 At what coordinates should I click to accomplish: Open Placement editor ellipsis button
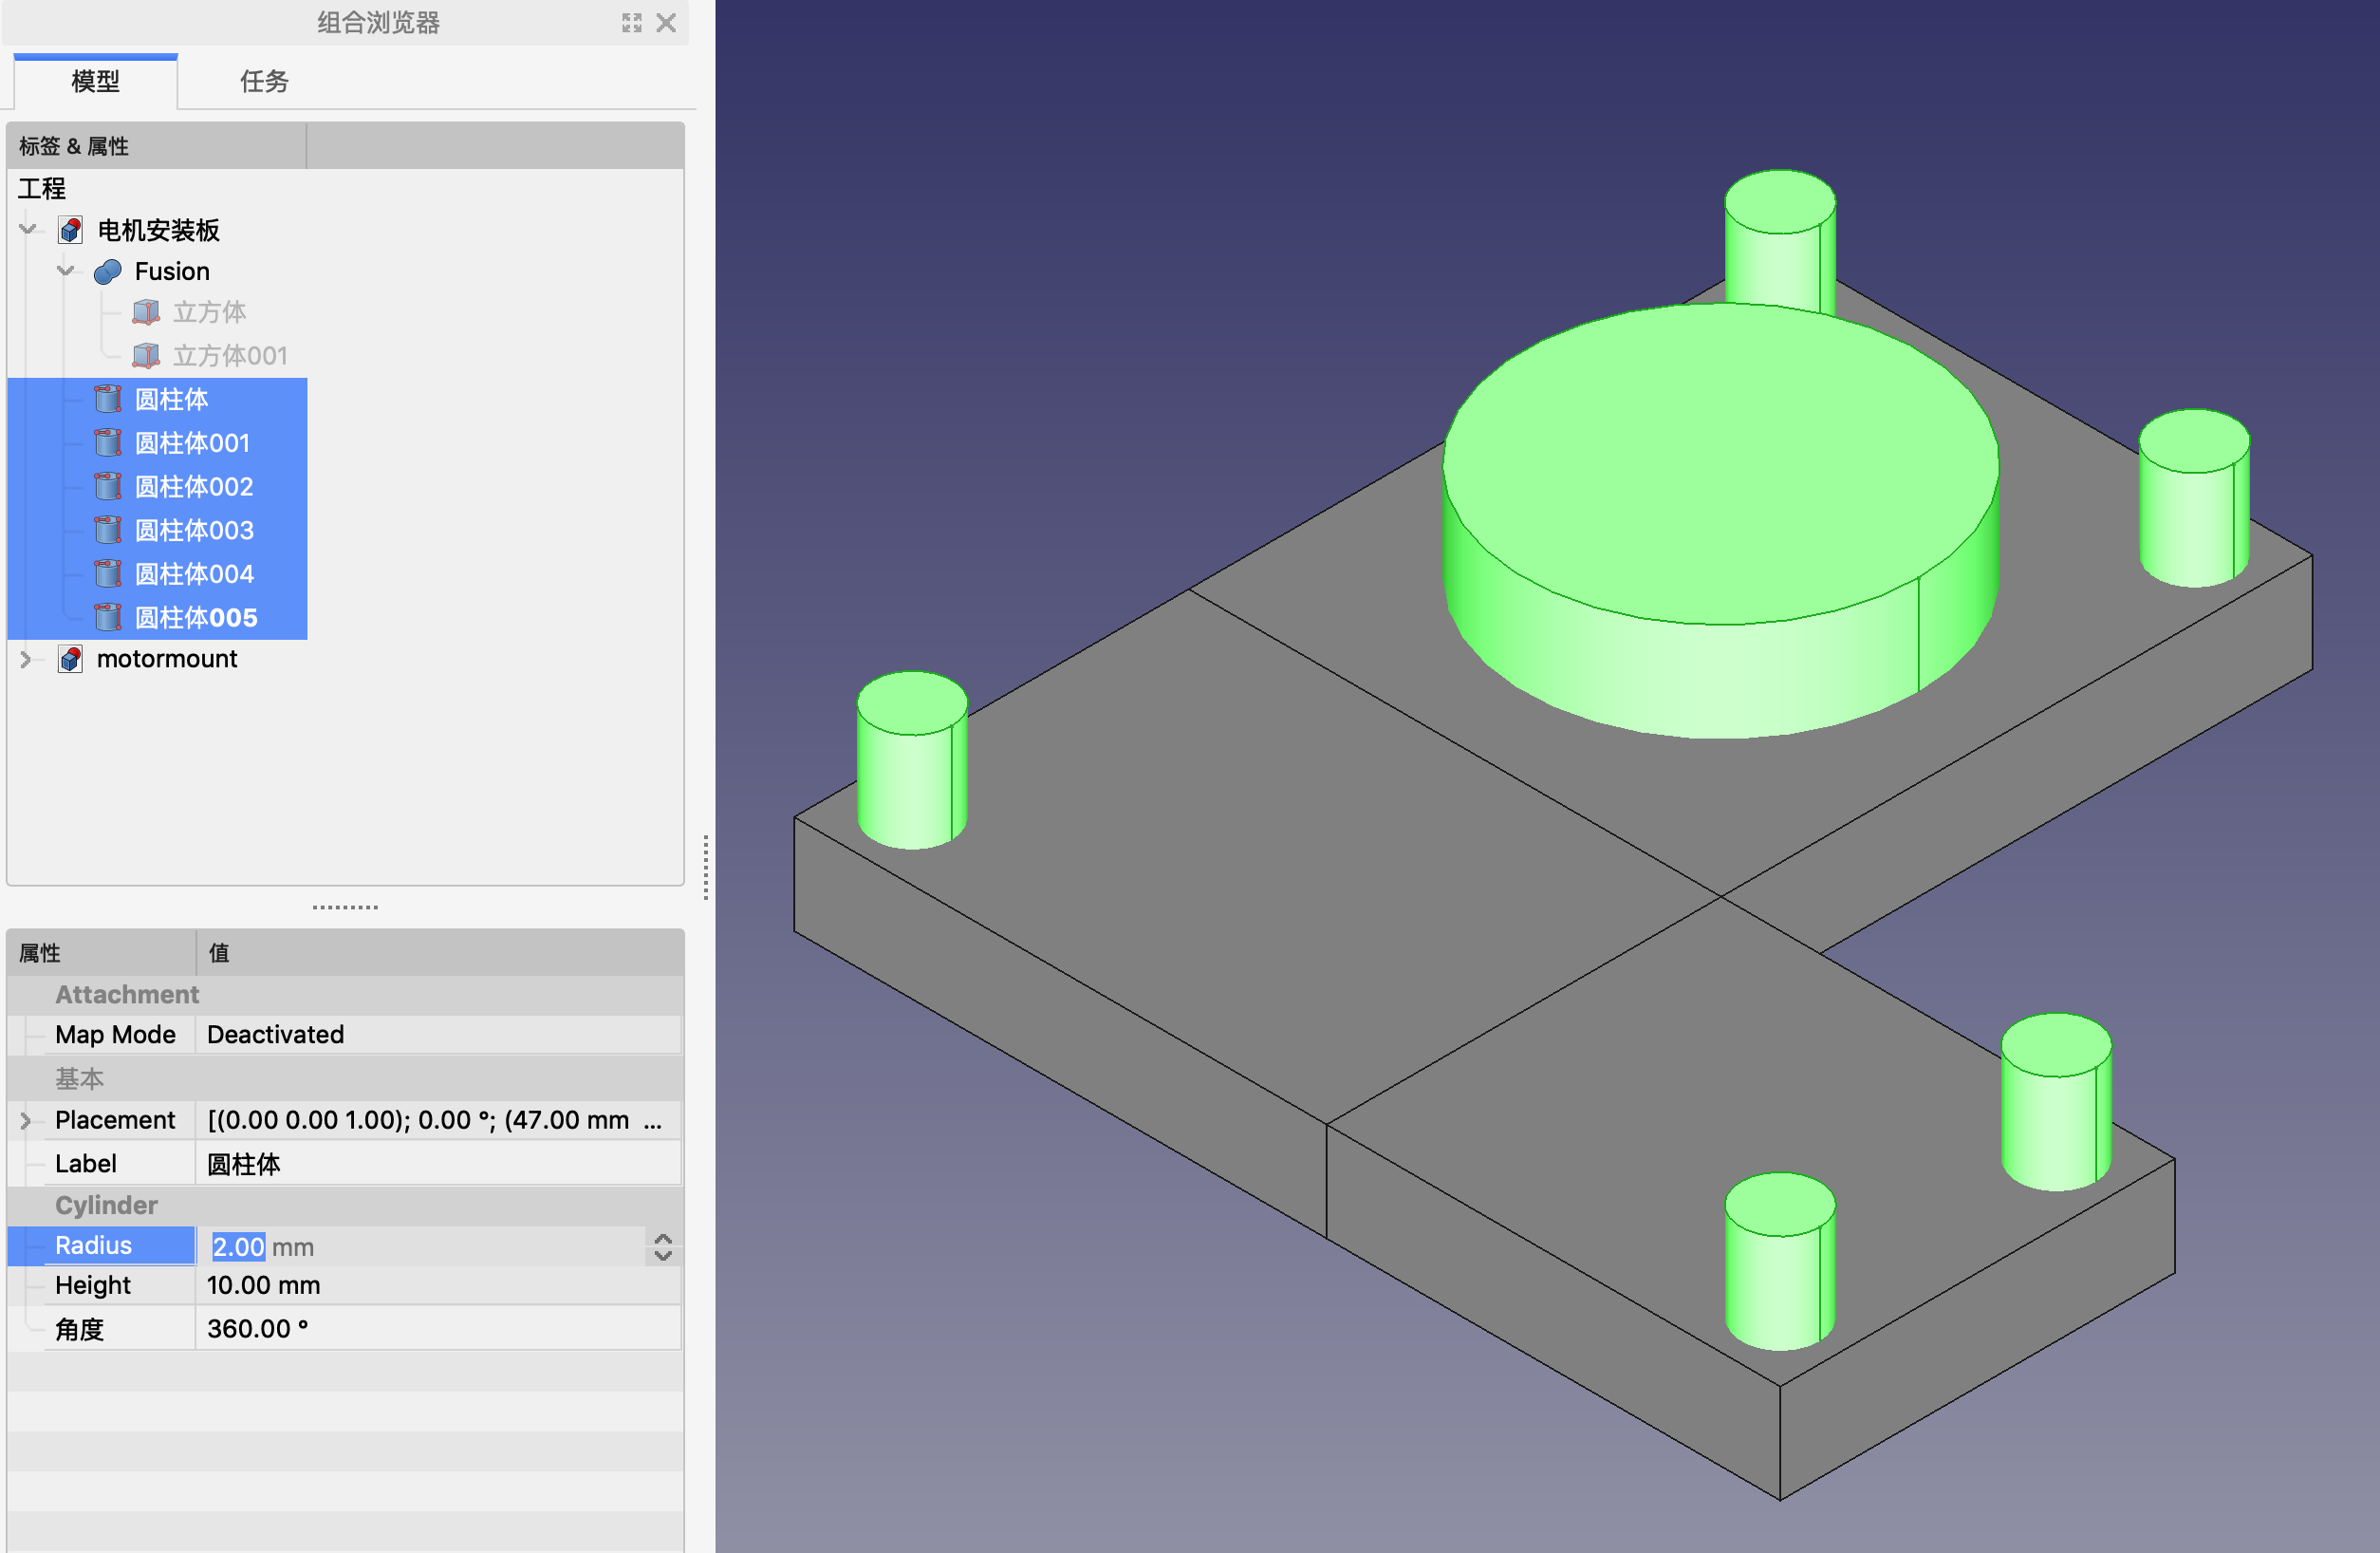coord(653,1121)
